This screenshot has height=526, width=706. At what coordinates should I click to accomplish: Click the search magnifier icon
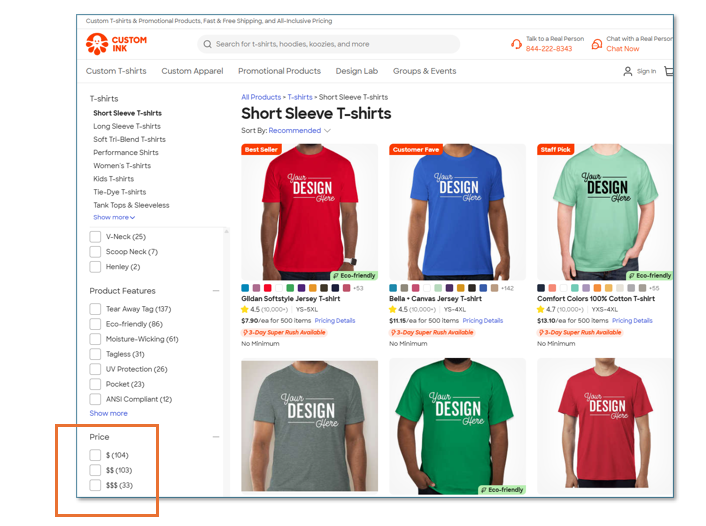[x=207, y=44]
